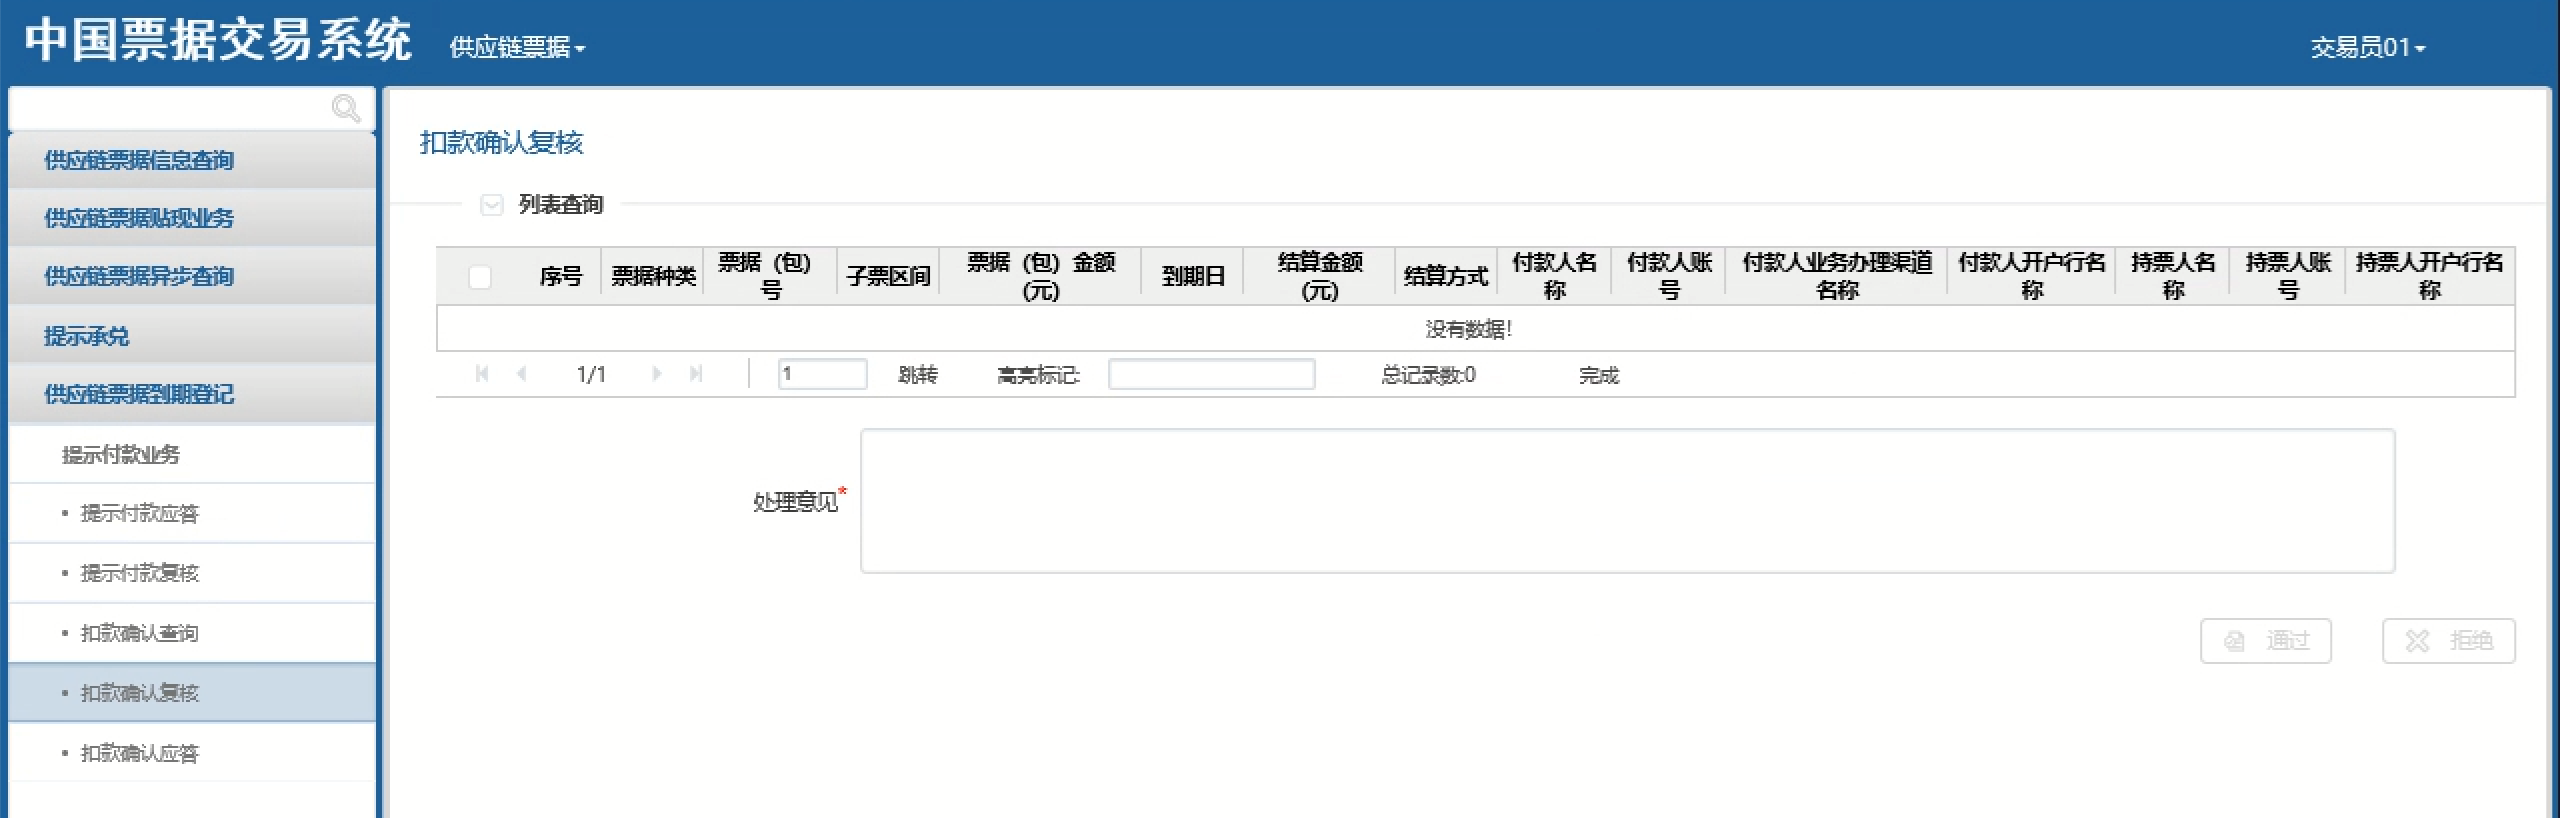Image resolution: width=2560 pixels, height=818 pixels.
Task: Go to the next page arrow
Action: coord(656,374)
